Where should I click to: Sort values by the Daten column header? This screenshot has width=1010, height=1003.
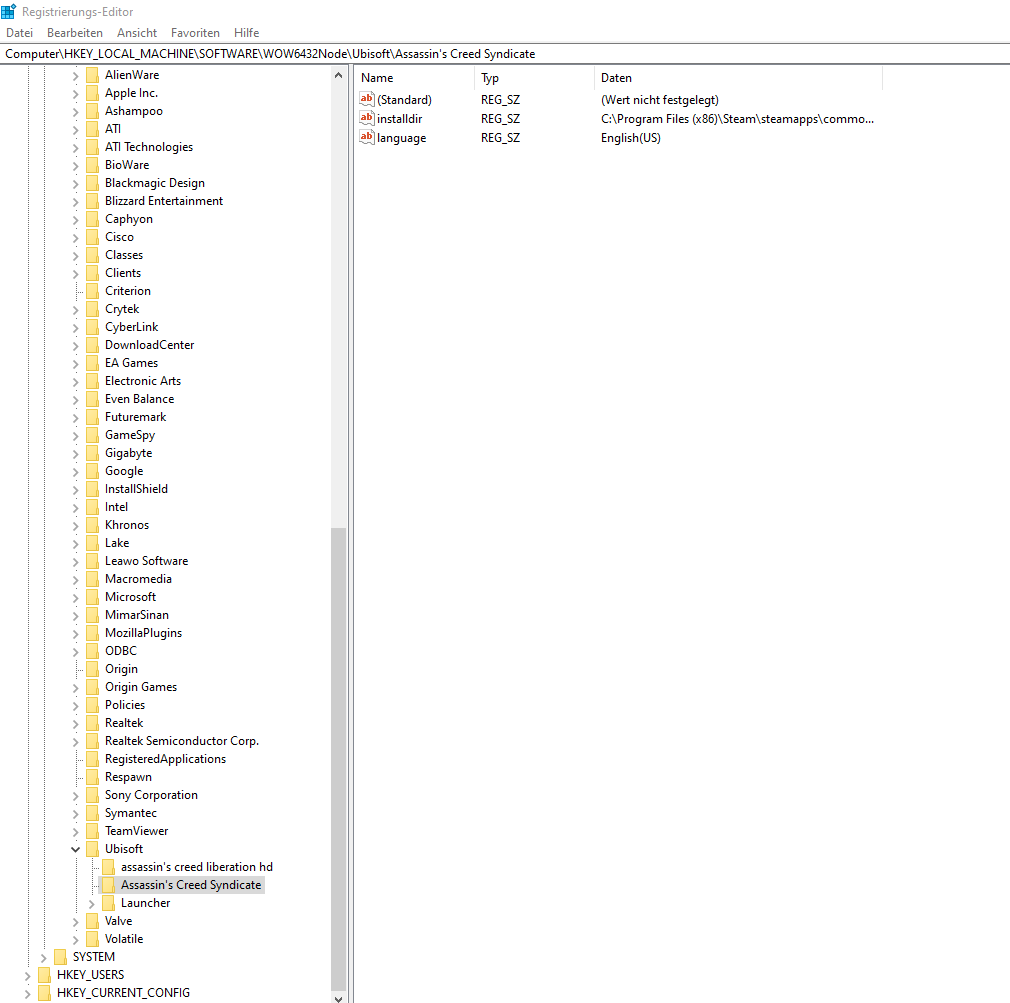pos(738,78)
